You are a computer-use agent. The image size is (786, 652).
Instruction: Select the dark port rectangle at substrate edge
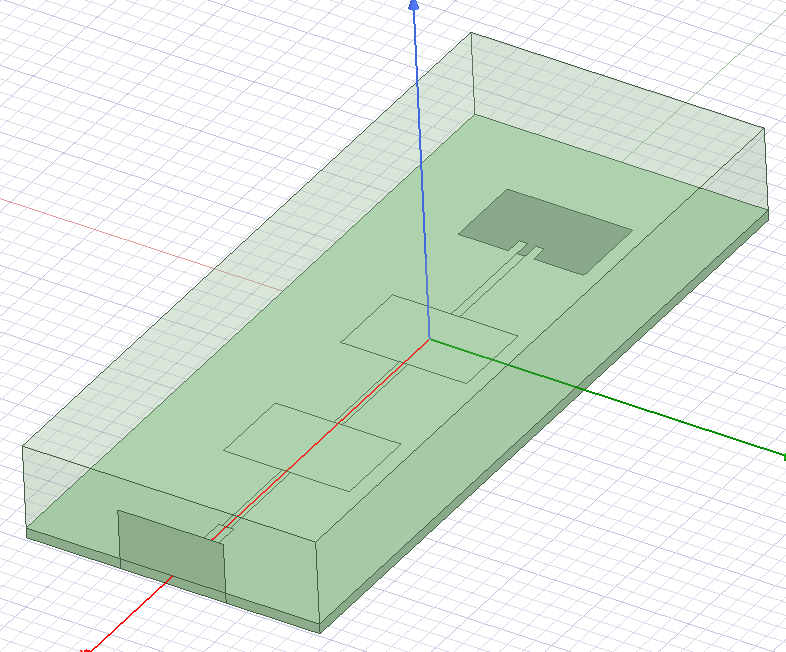pos(172,556)
